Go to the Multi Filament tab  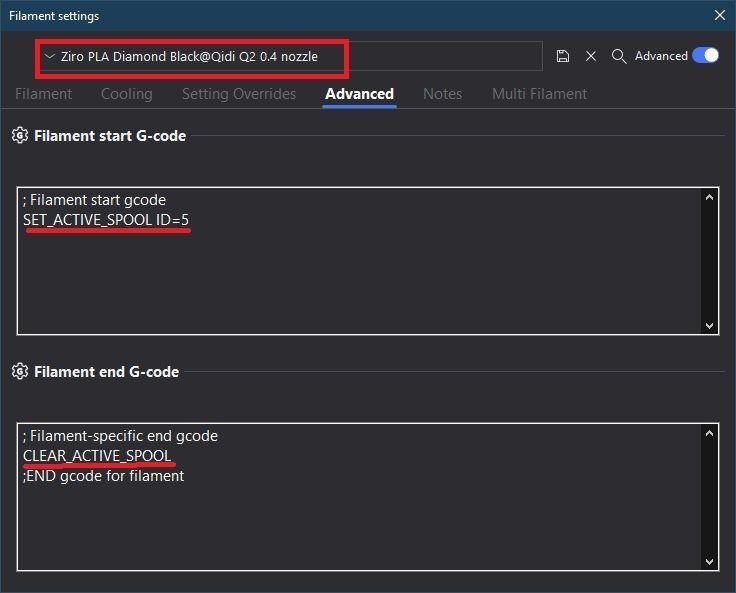point(539,94)
